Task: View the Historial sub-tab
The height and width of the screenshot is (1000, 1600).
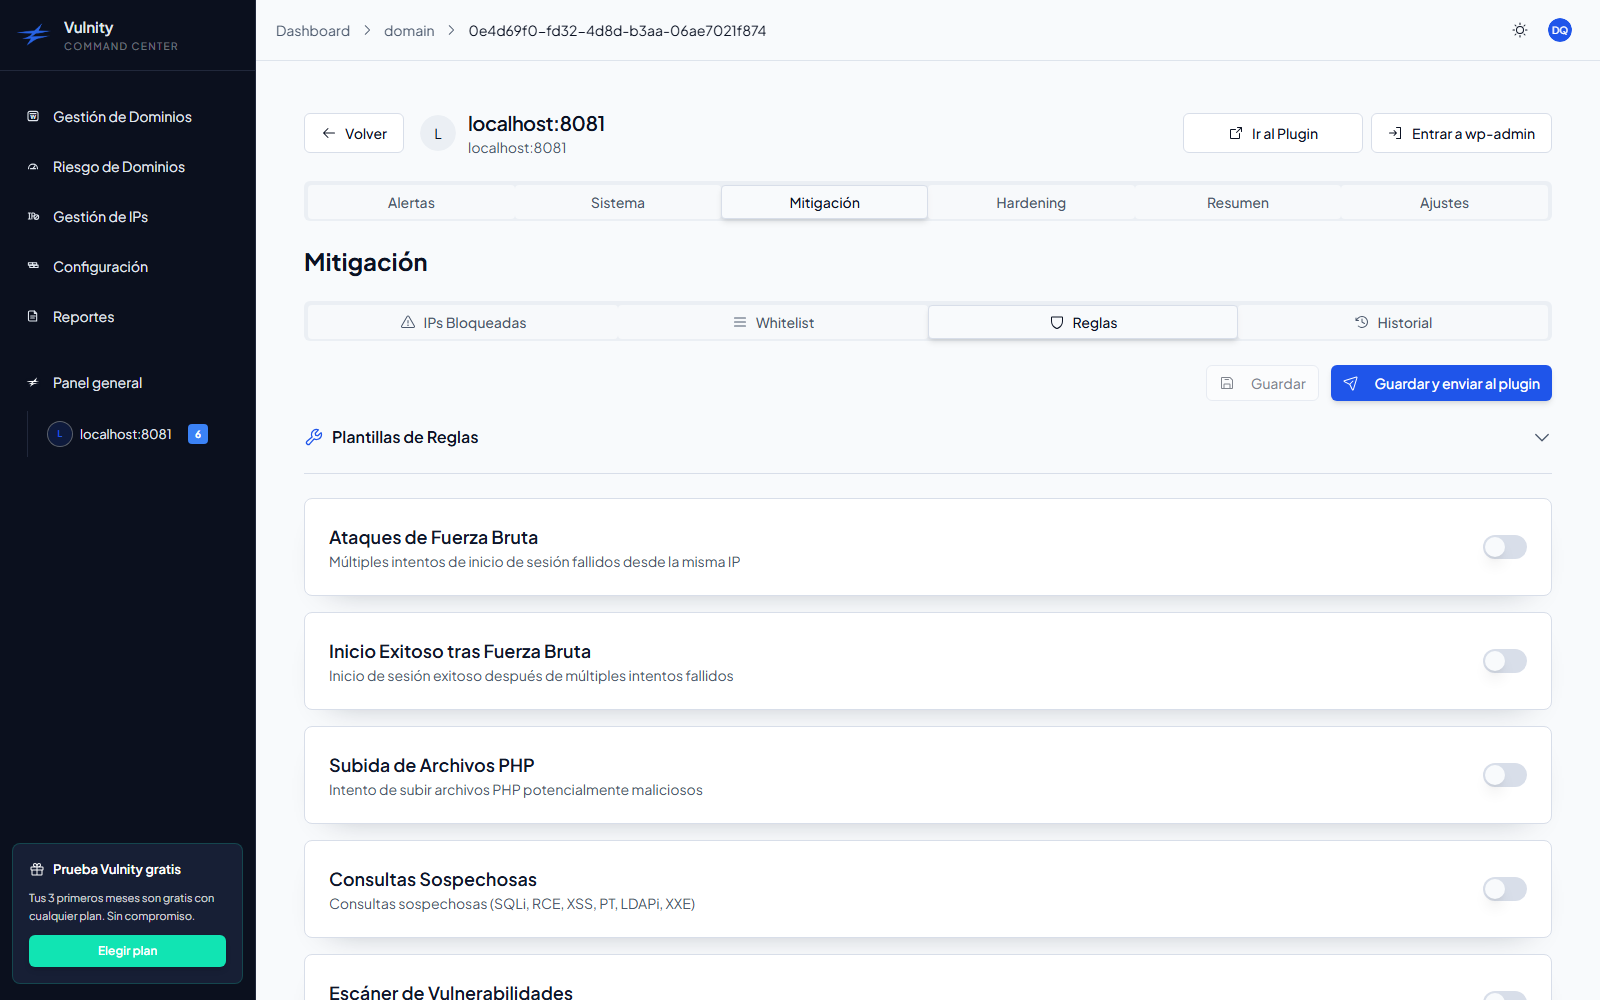Action: [1393, 322]
